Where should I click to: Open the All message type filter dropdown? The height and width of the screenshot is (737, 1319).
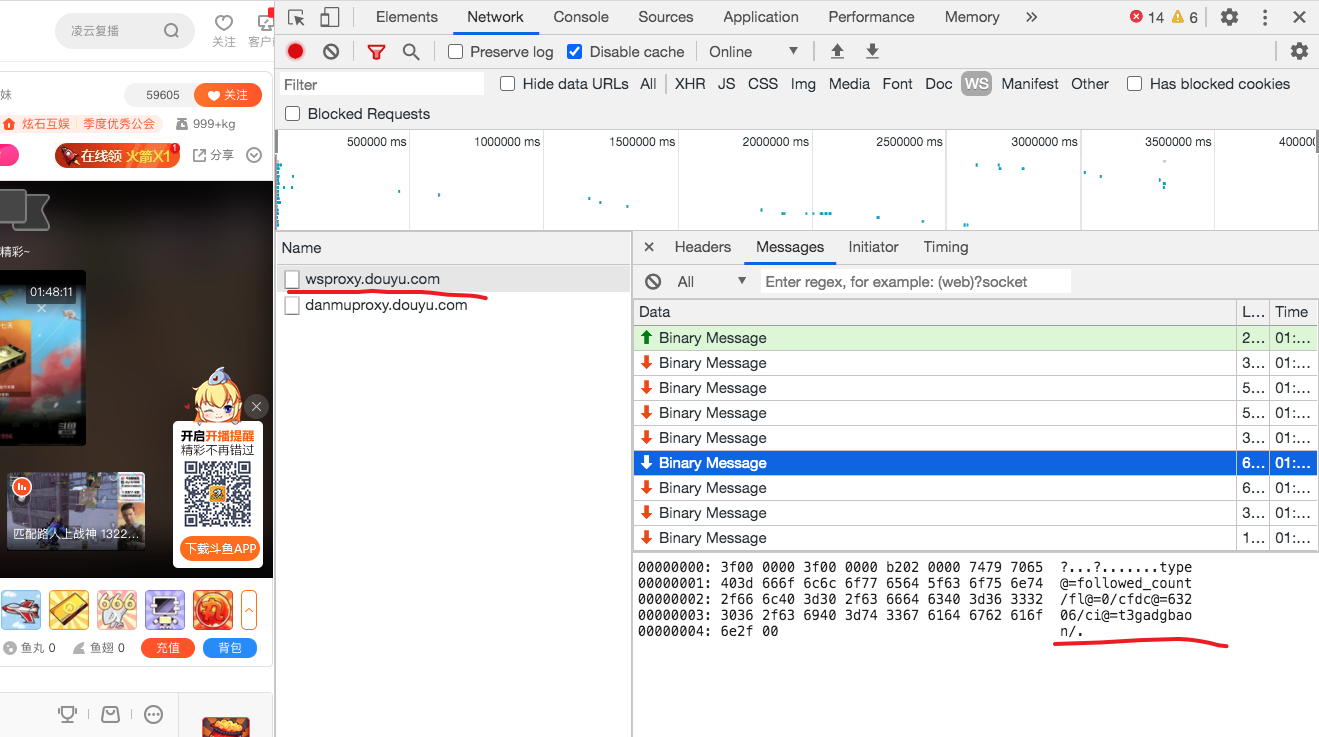click(x=712, y=282)
